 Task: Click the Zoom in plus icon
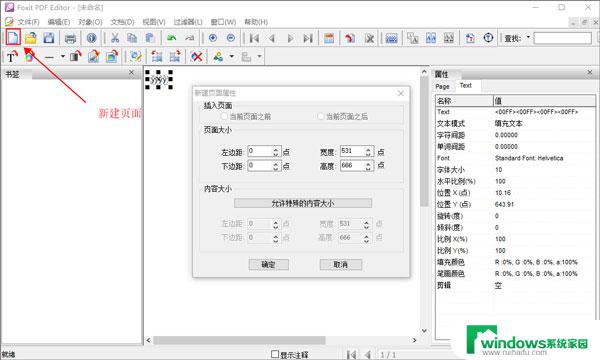213,38
